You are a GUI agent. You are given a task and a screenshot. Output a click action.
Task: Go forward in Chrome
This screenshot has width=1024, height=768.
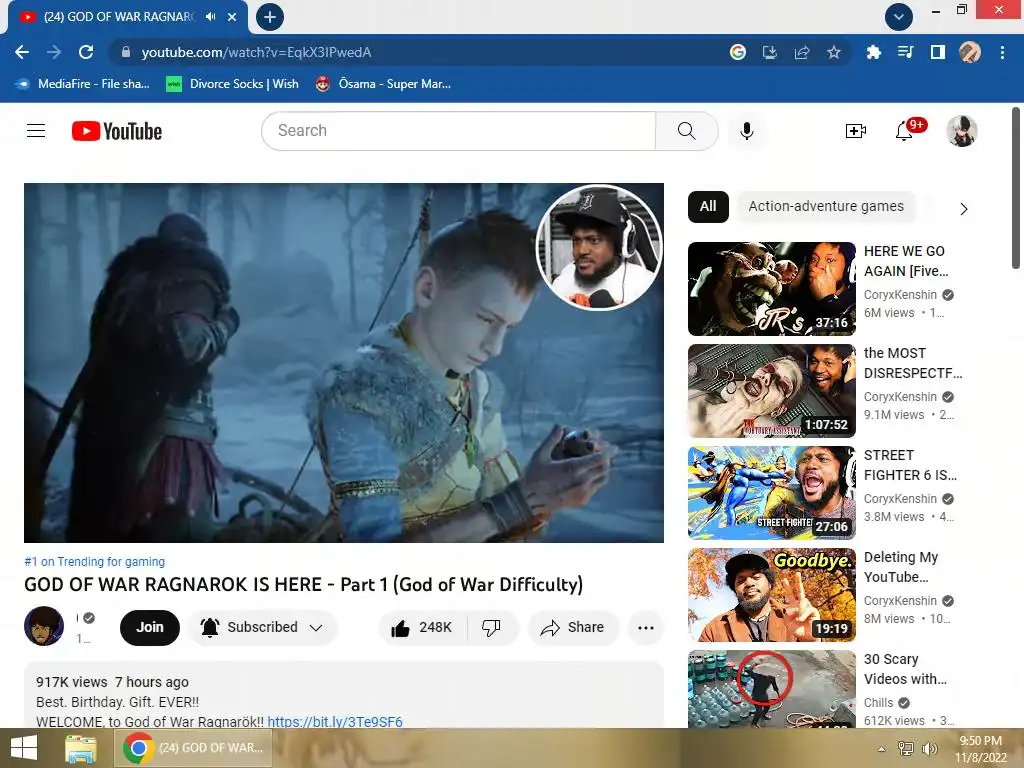pyautogui.click(x=54, y=52)
